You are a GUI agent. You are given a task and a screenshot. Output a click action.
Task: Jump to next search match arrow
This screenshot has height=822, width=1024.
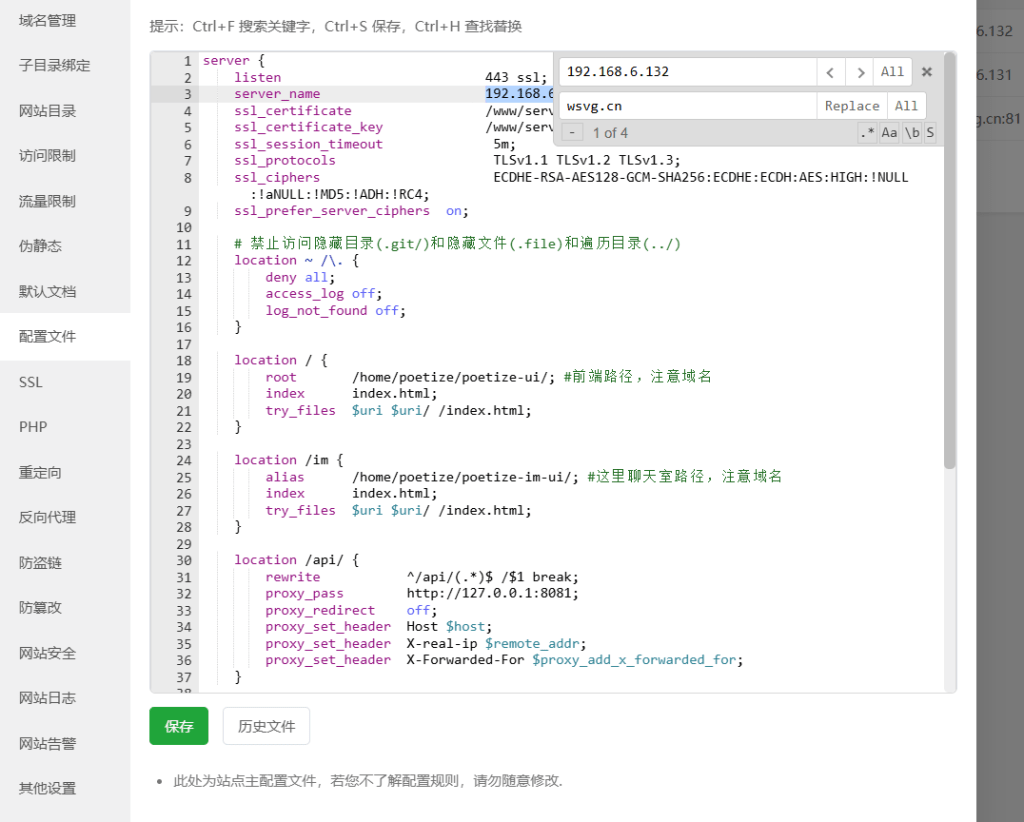(x=859, y=72)
